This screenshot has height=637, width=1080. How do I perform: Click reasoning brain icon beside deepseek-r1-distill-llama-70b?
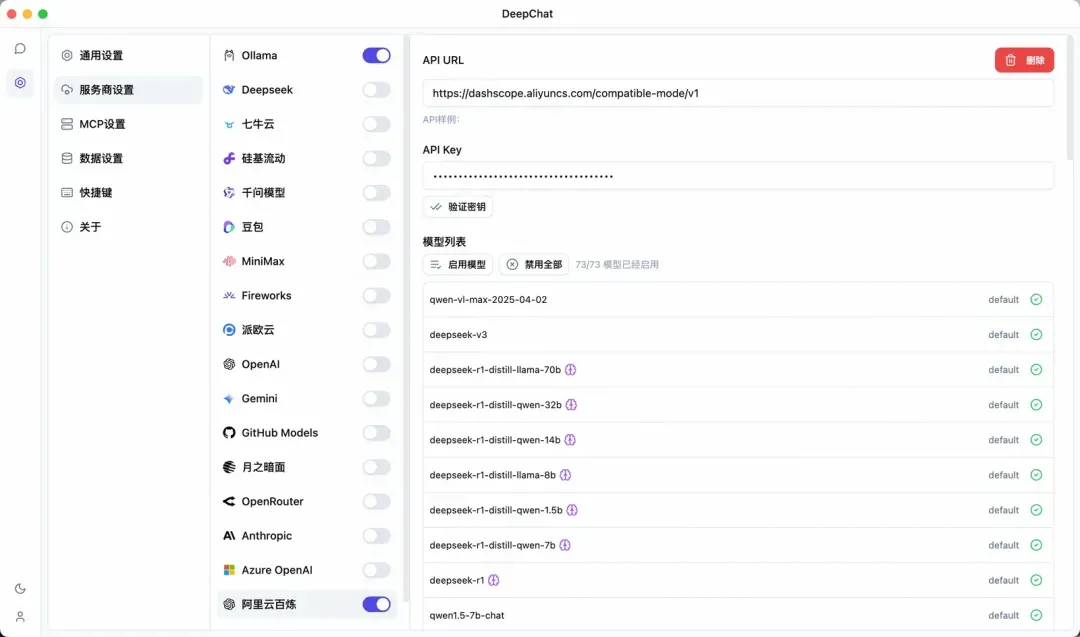point(570,370)
